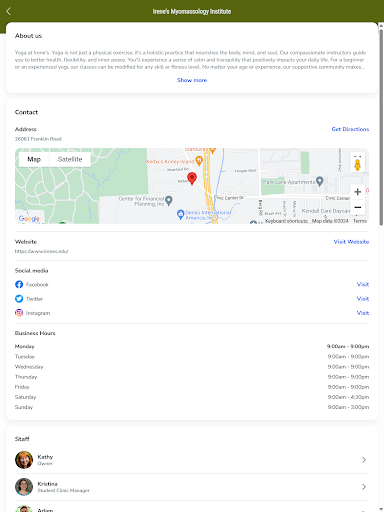Select the red location pin on map
The image size is (384, 512).
point(192,178)
